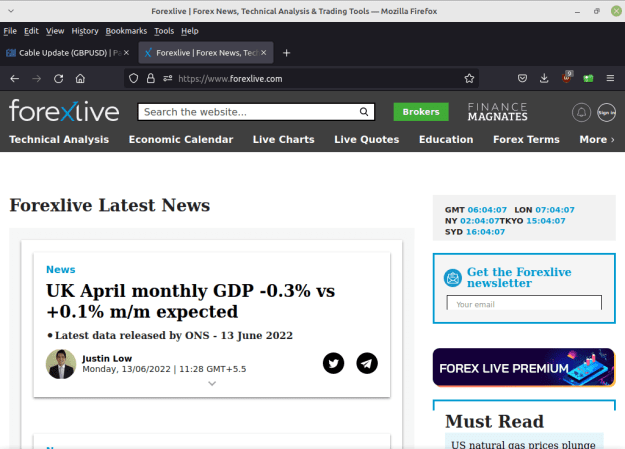The width and height of the screenshot is (625, 449).
Task: Open the Finance Magnates logo link
Action: click(497, 112)
